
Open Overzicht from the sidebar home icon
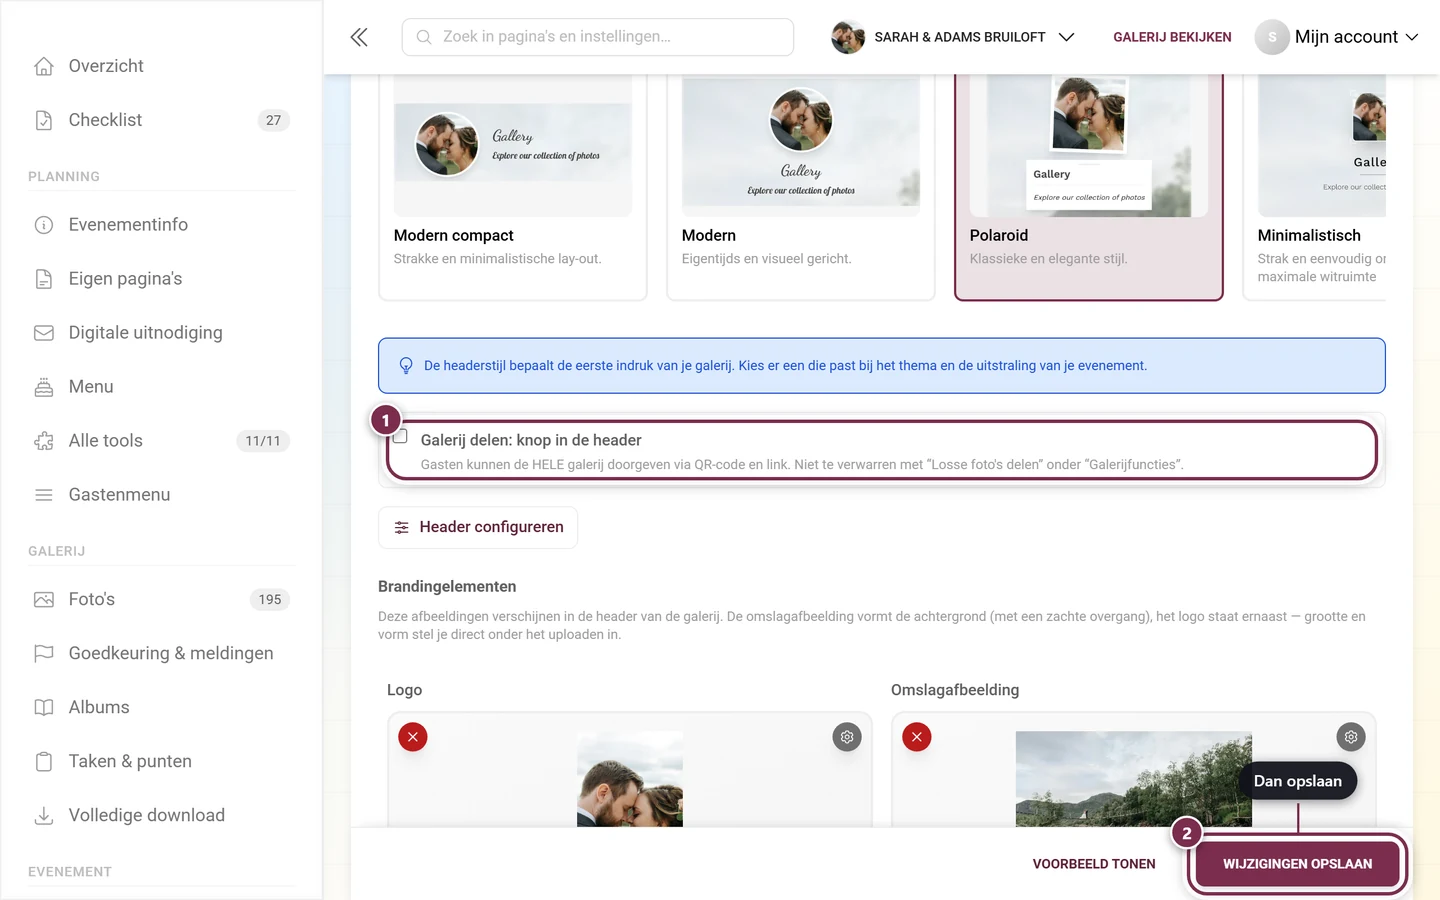point(44,66)
